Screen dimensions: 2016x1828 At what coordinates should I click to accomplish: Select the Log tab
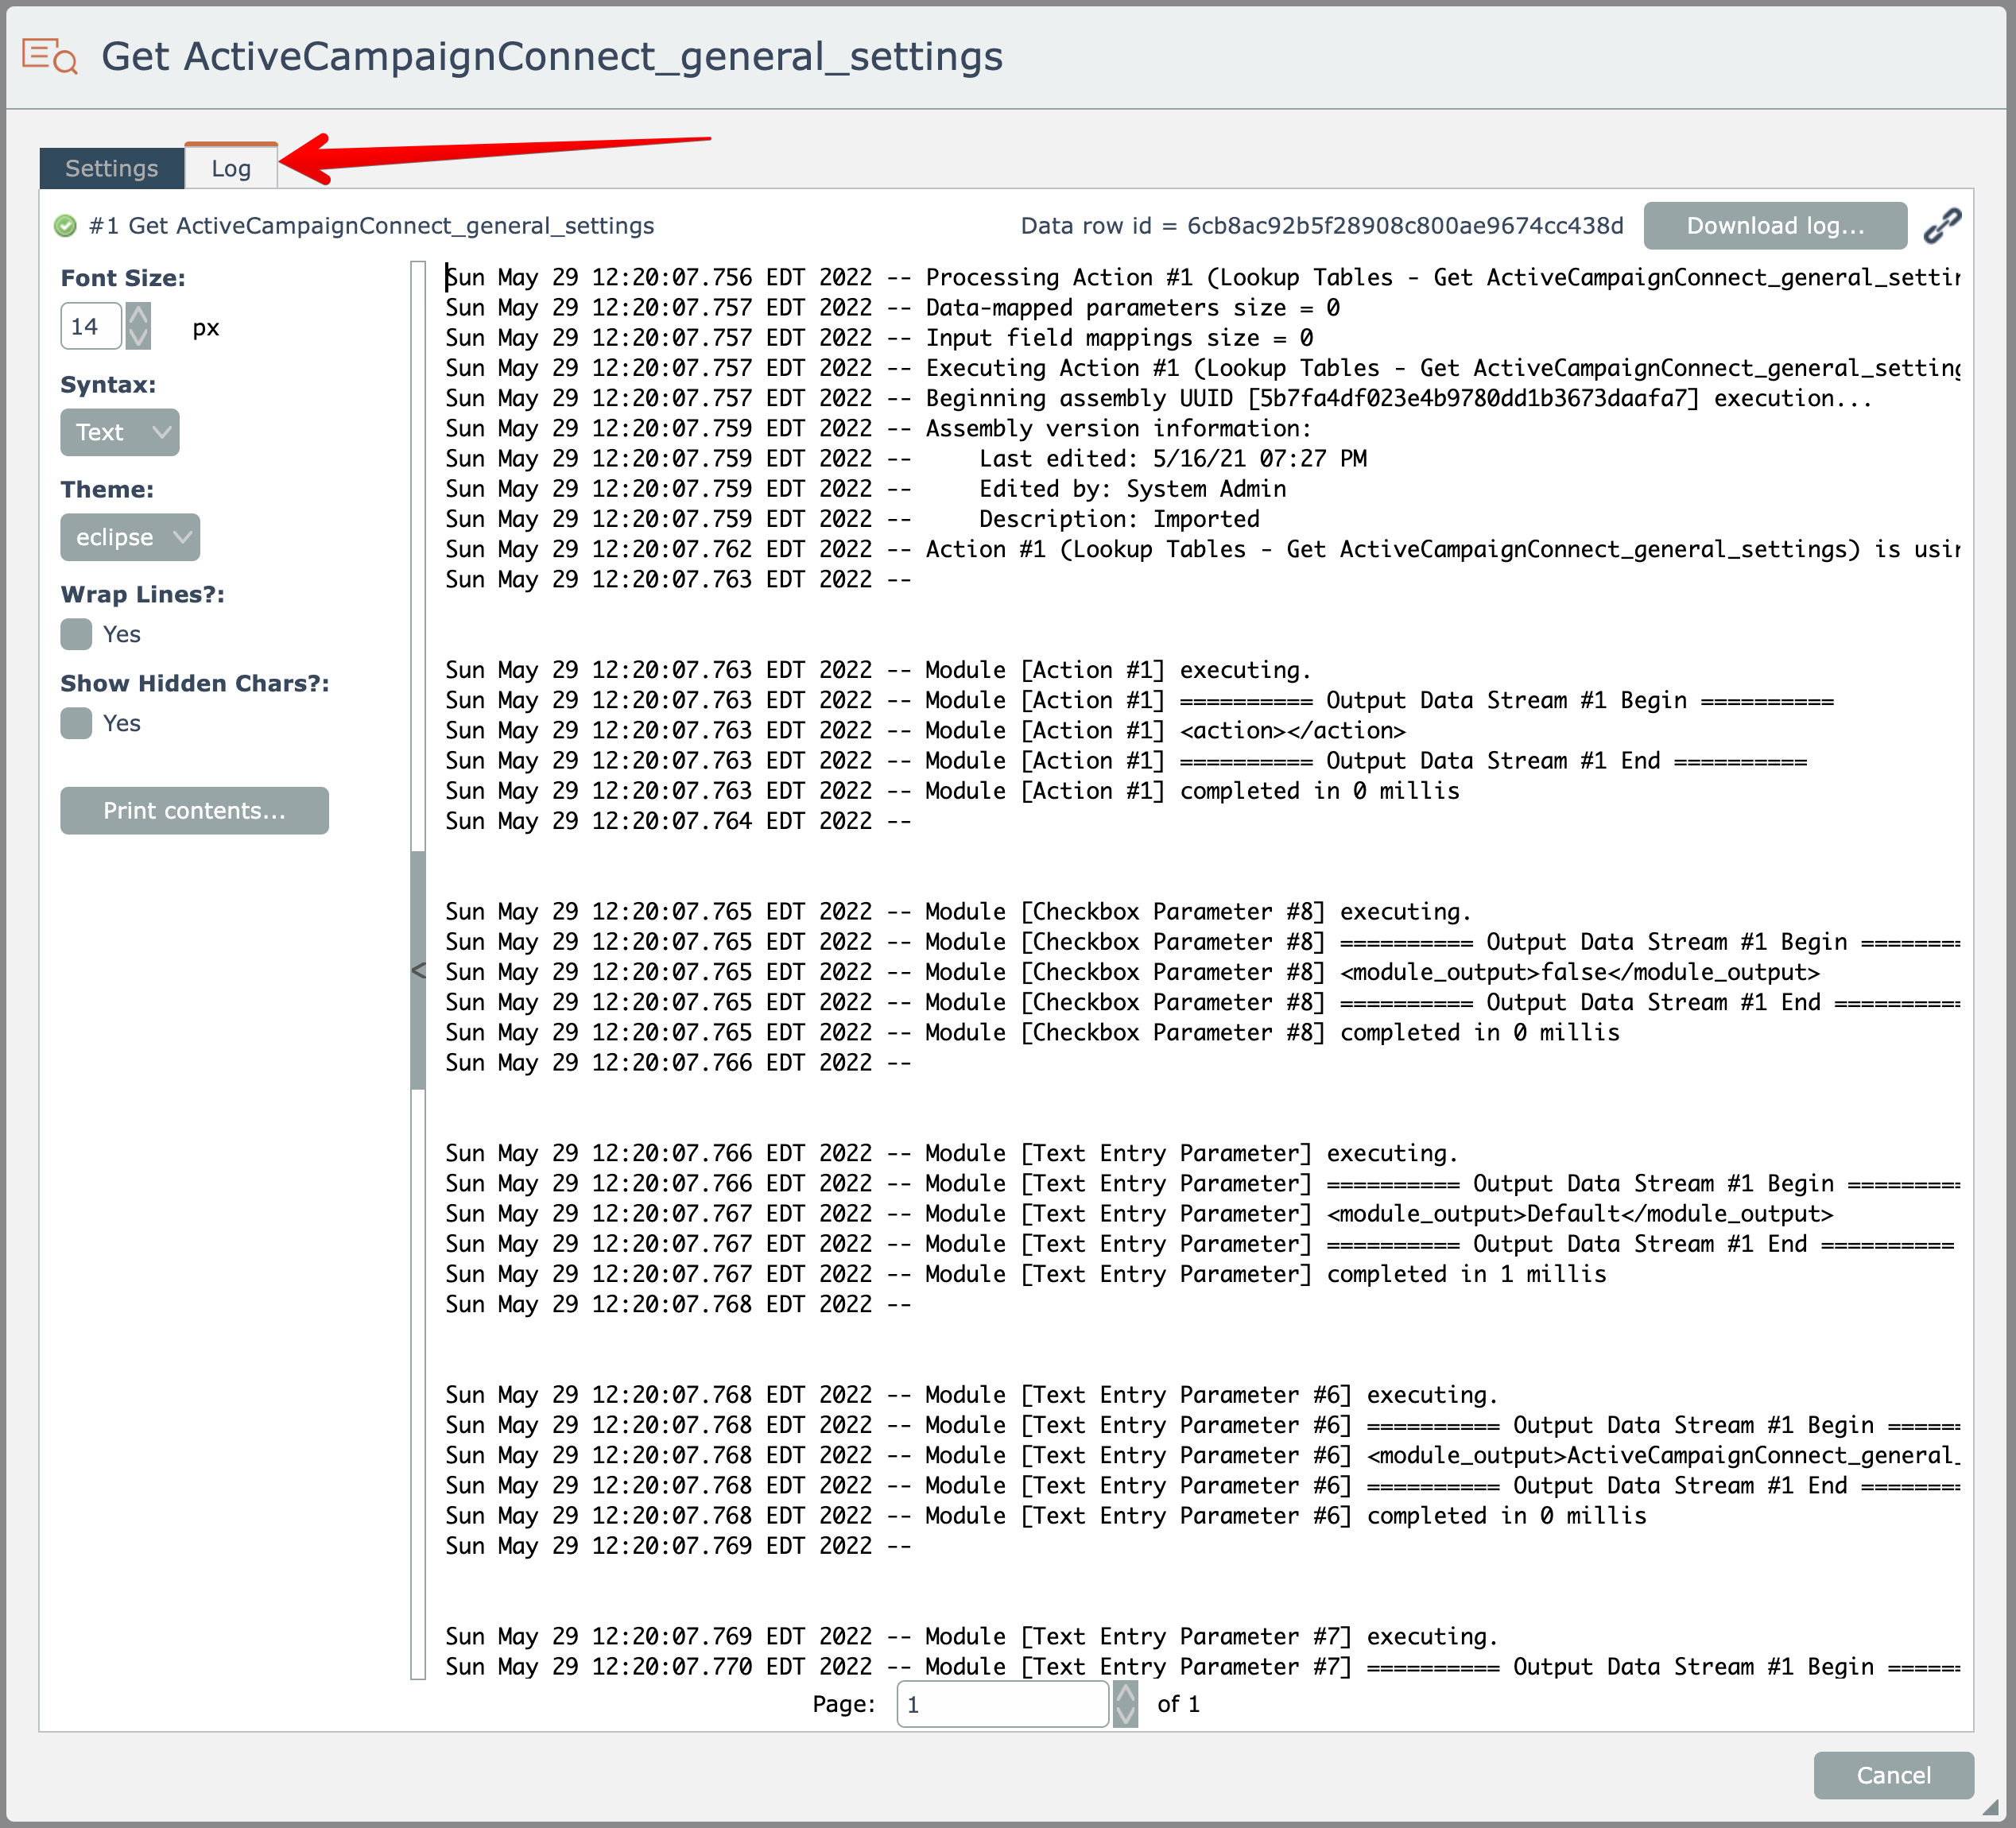coord(231,168)
